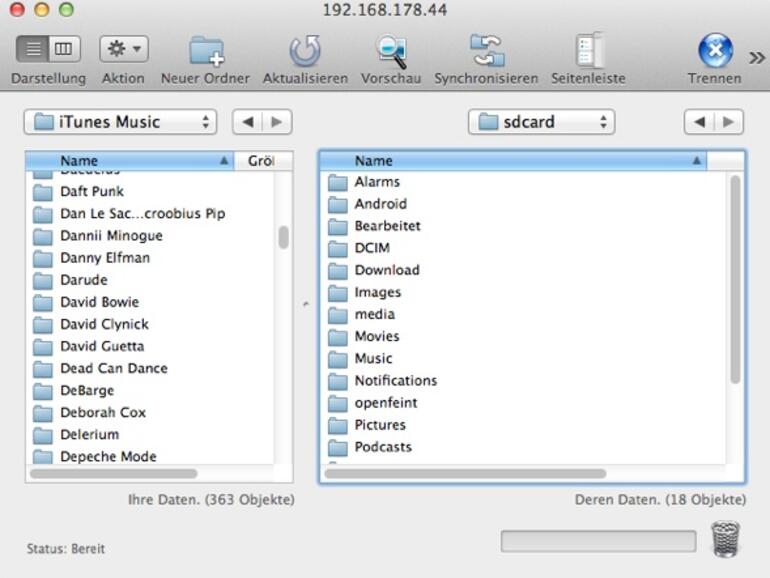Select the Dannii Minogue folder

point(149,236)
